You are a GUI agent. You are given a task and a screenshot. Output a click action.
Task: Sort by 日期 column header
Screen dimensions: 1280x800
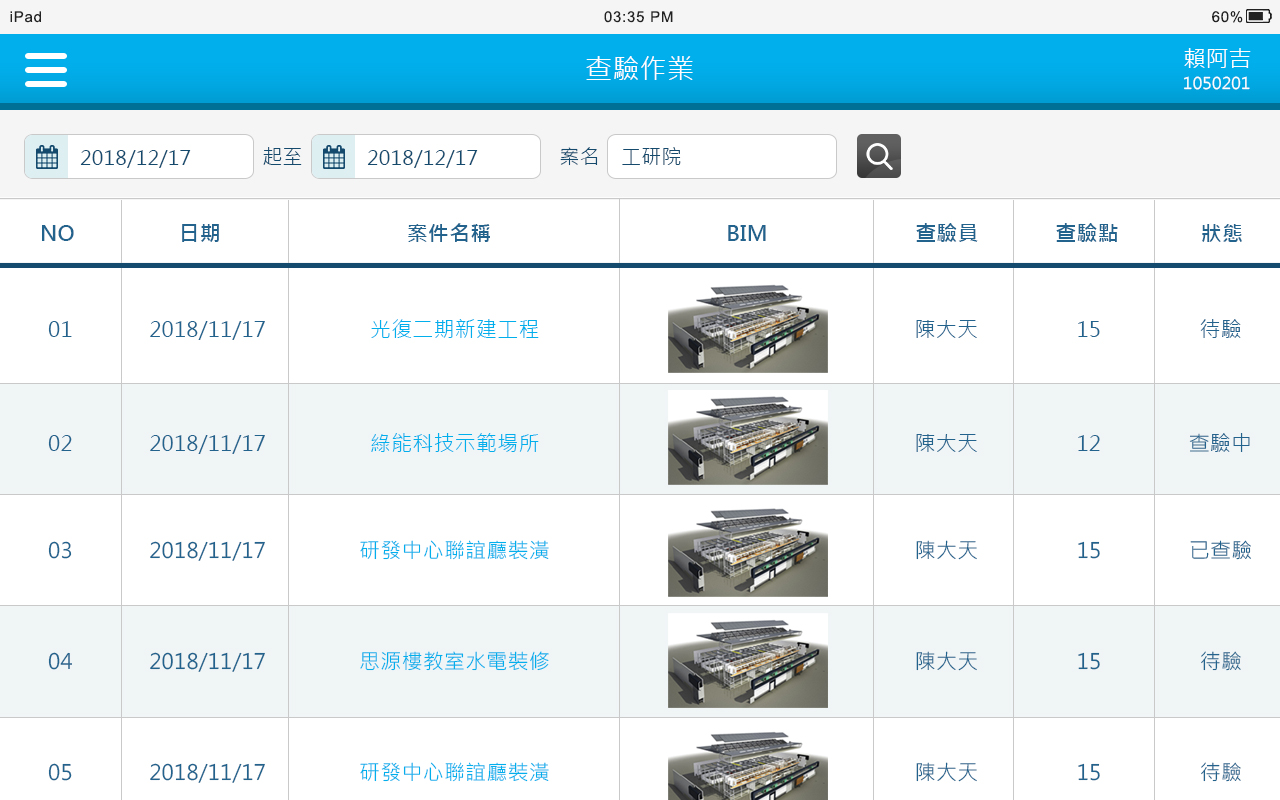pyautogui.click(x=200, y=233)
